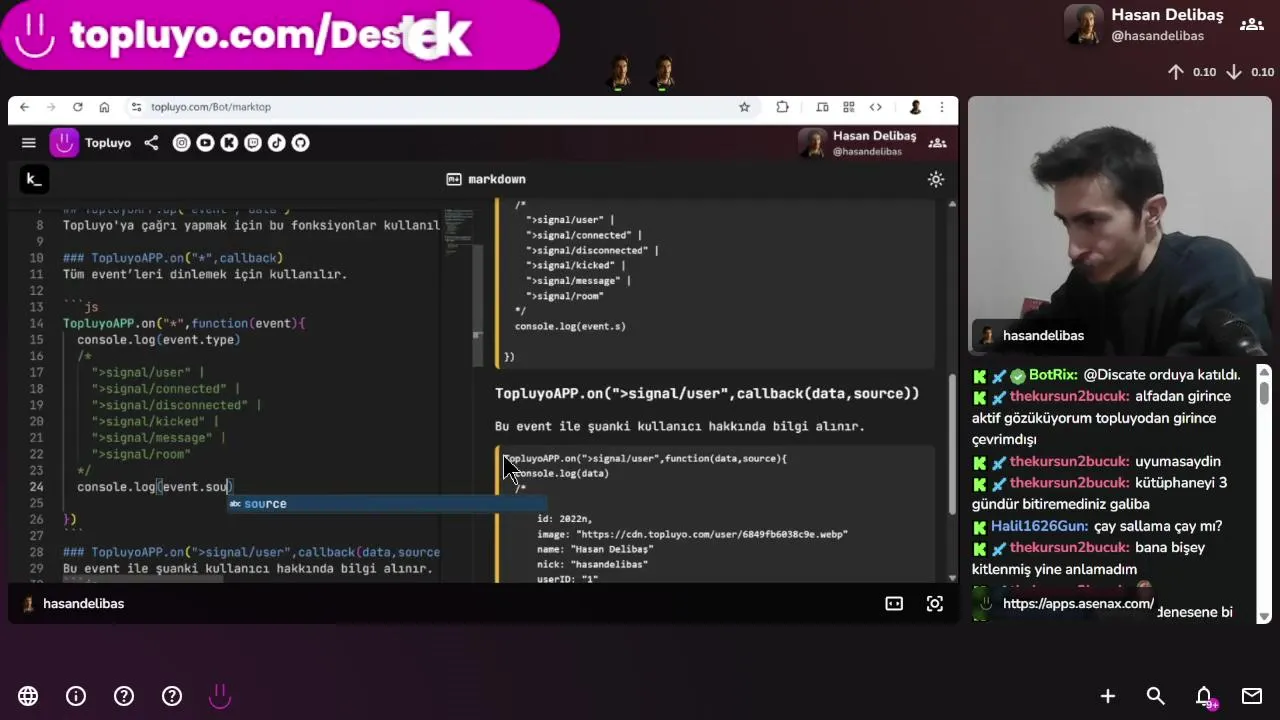Click the preview heading TopluyoAPP.on(">signal/user"

(707, 393)
